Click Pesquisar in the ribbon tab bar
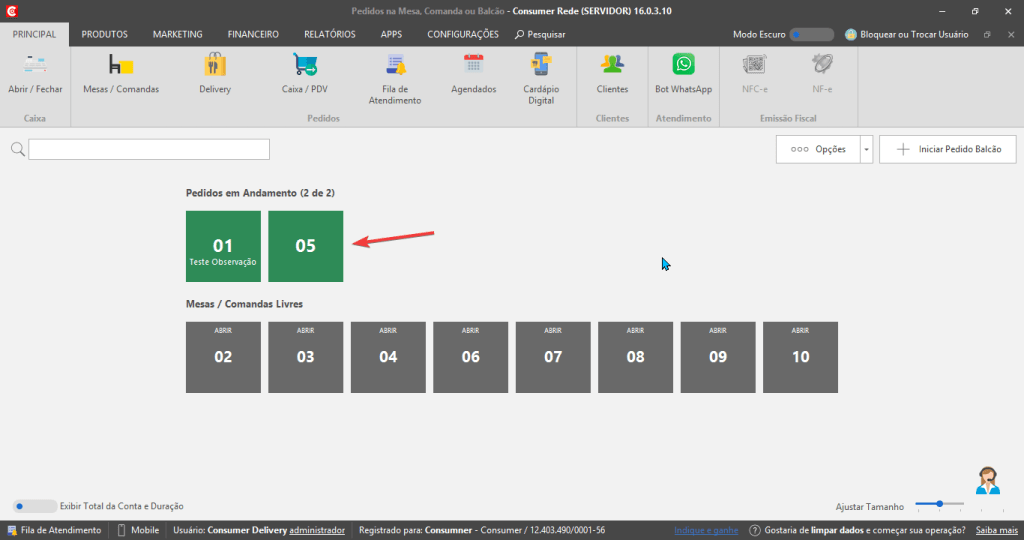This screenshot has width=1024, height=540. pyautogui.click(x=540, y=35)
